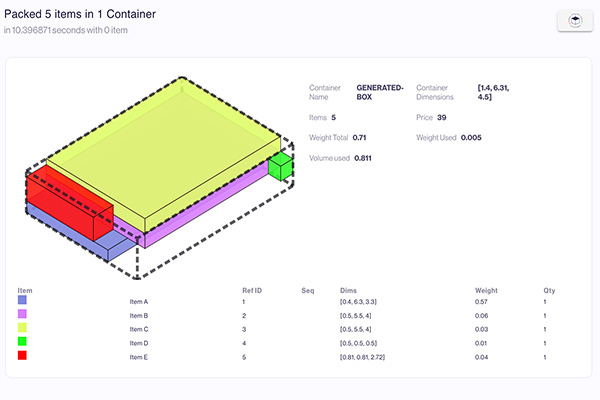Select the 'Item A' row label
The image size is (600, 400).
pyautogui.click(x=139, y=302)
